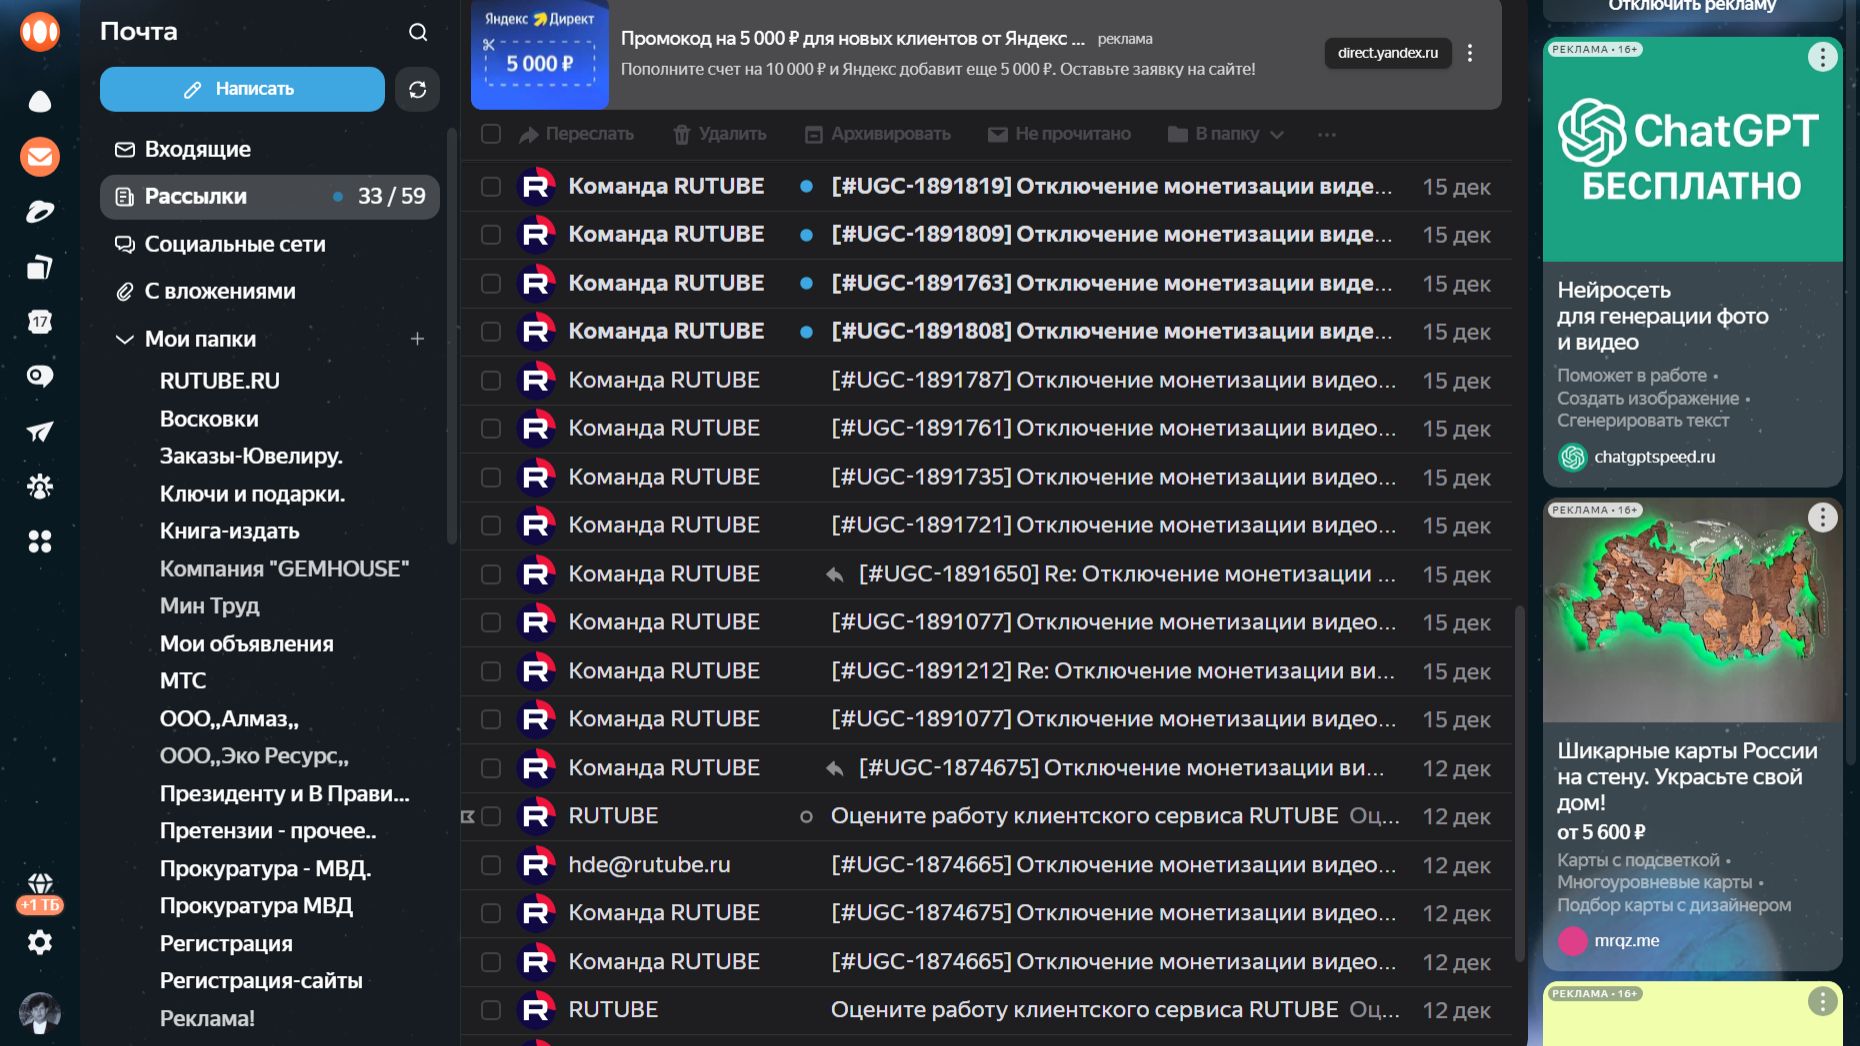Image resolution: width=1860 pixels, height=1046 pixels.
Task: Open the four-dot all services icon
Action: pos(40,541)
